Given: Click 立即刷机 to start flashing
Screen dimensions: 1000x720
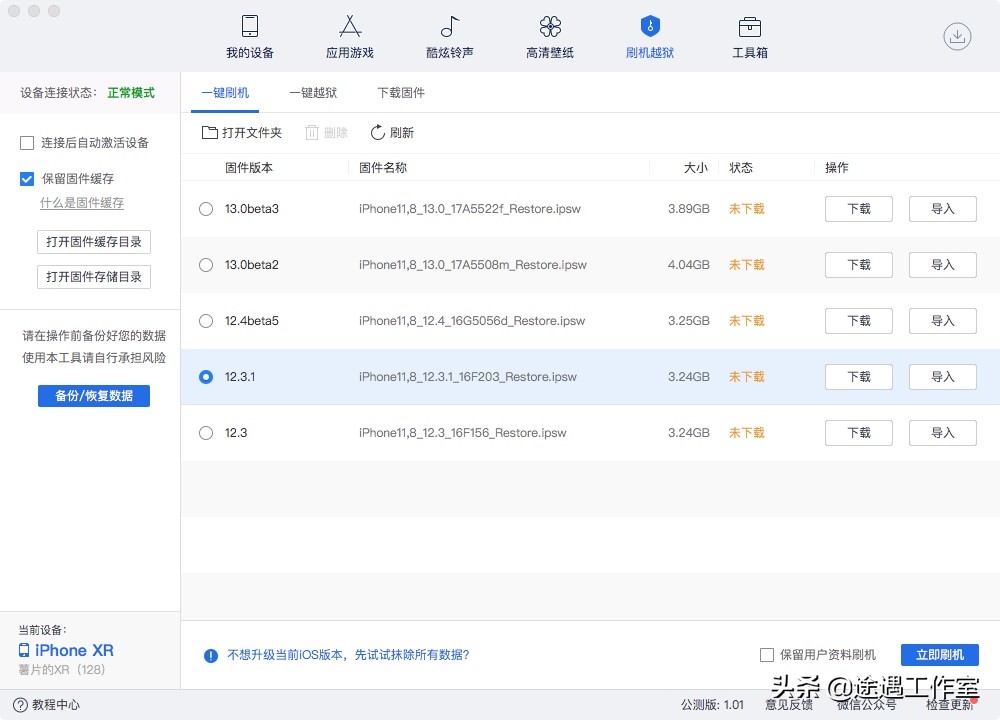Looking at the screenshot, I should [x=938, y=655].
